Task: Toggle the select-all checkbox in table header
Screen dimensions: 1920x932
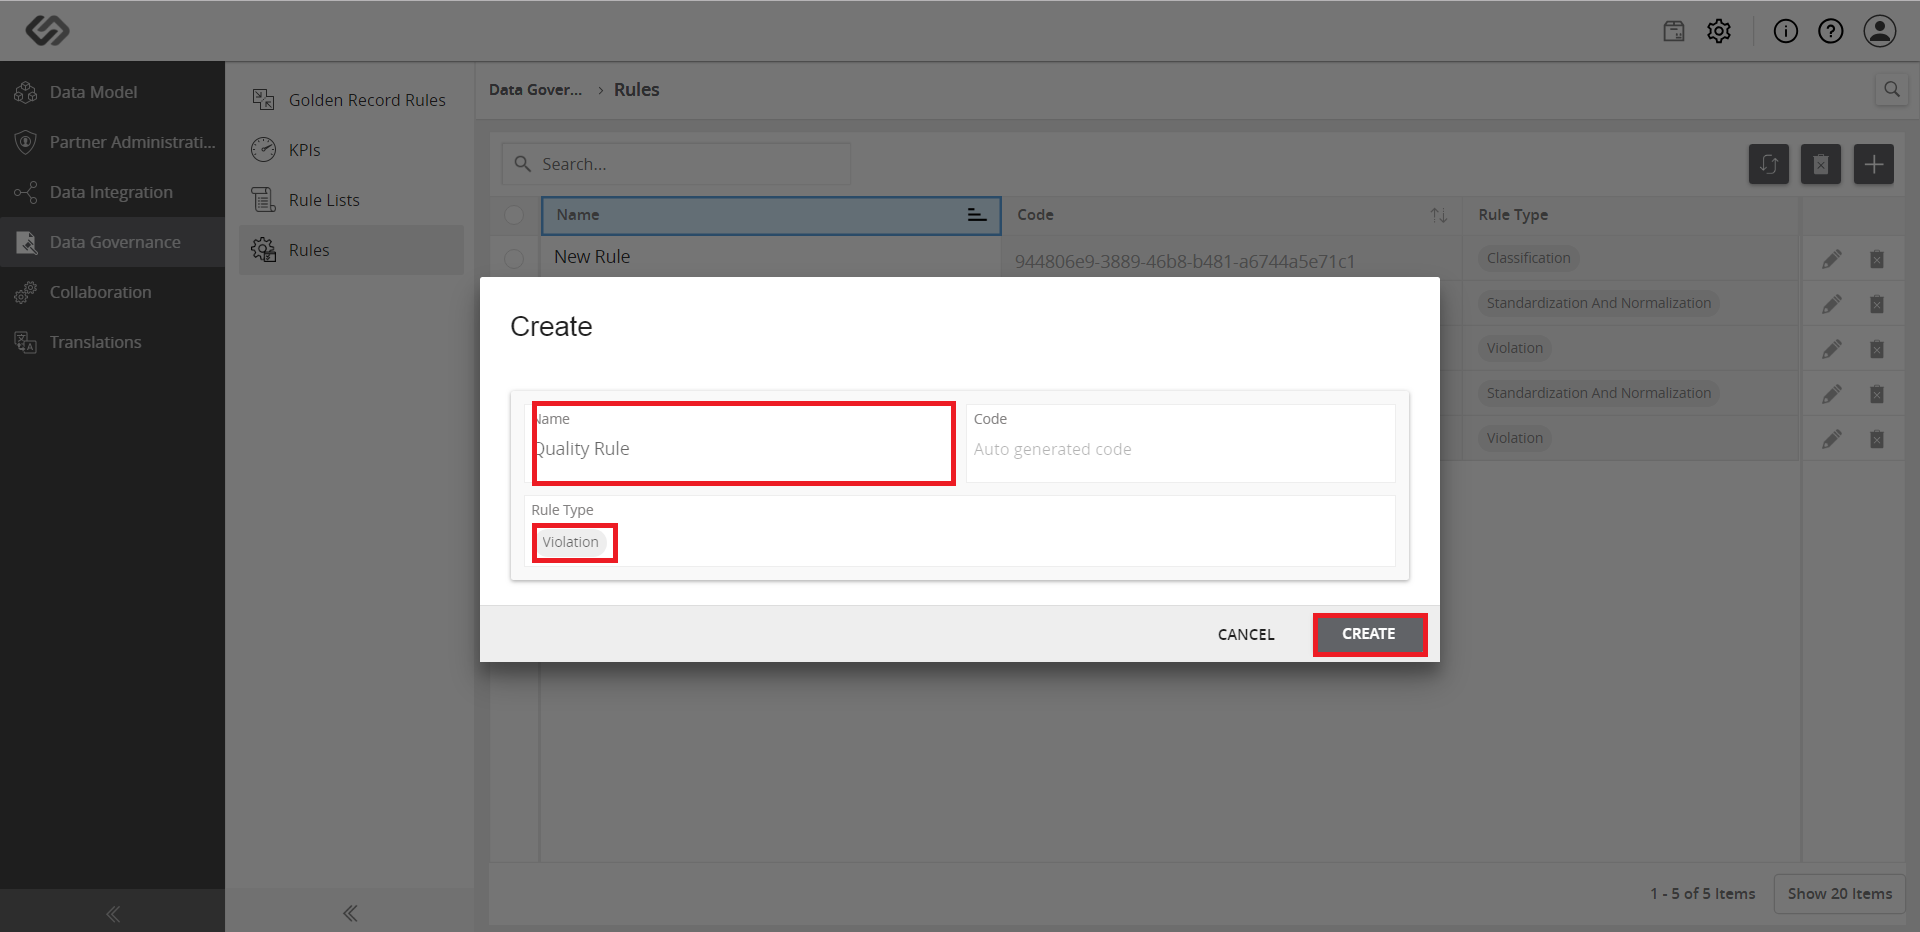Action: point(514,215)
